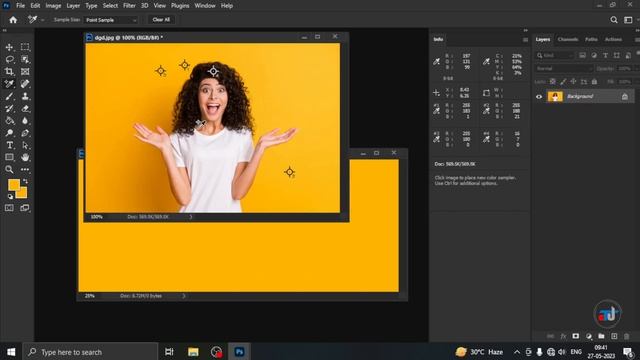Click the background color swatch
640x360 pixels.
22,192
